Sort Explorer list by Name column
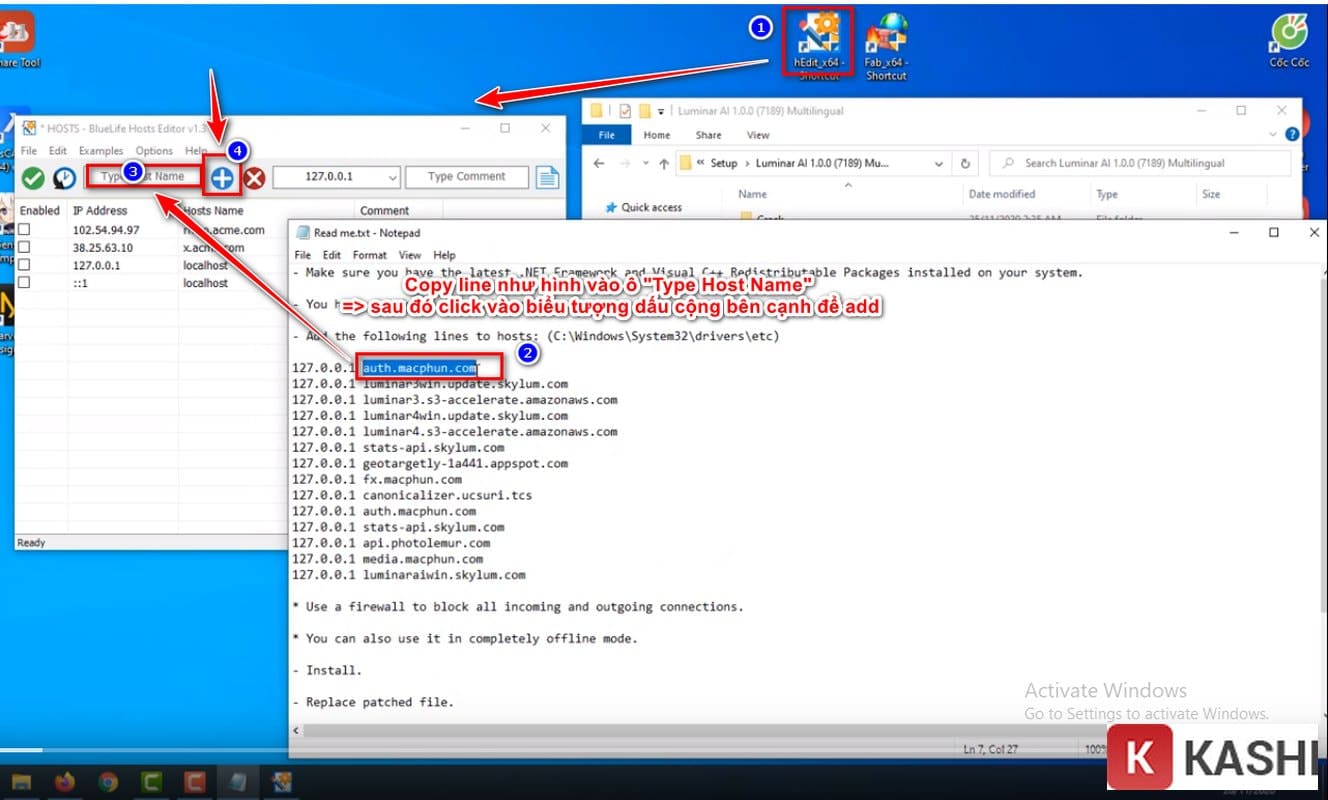Viewport: 1328px width, 800px height. [752, 194]
